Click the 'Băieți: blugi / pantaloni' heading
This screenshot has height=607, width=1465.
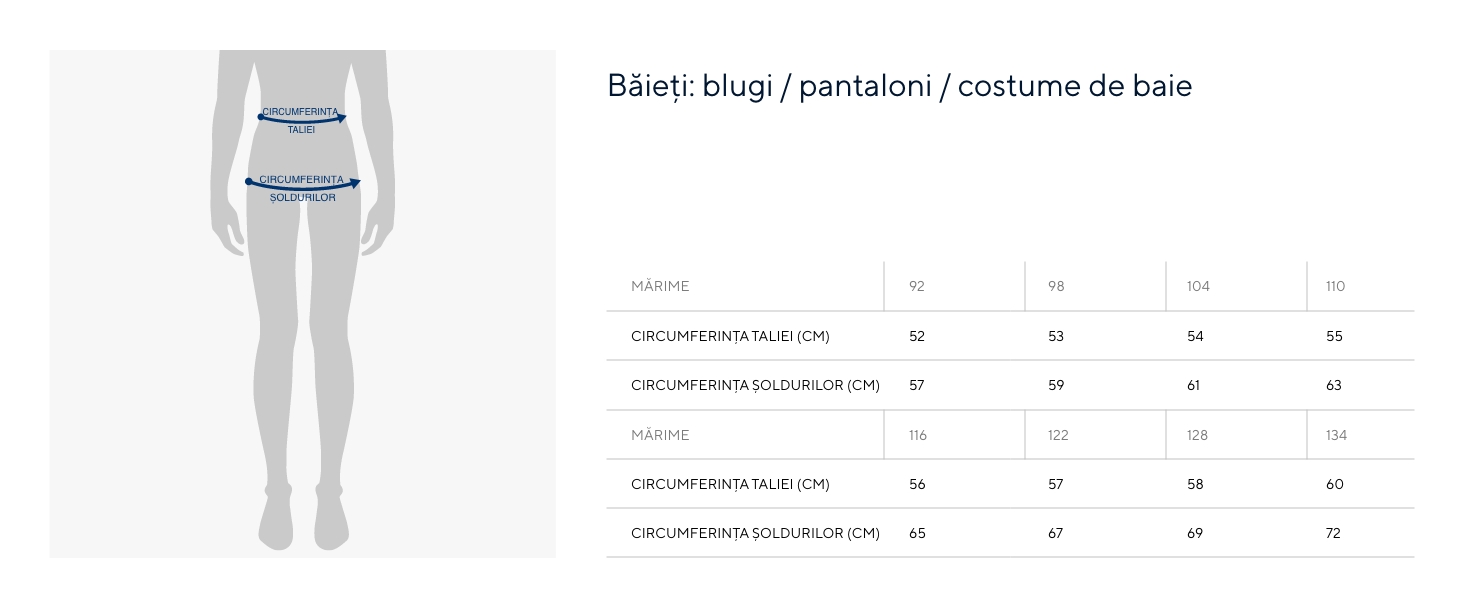pos(899,86)
